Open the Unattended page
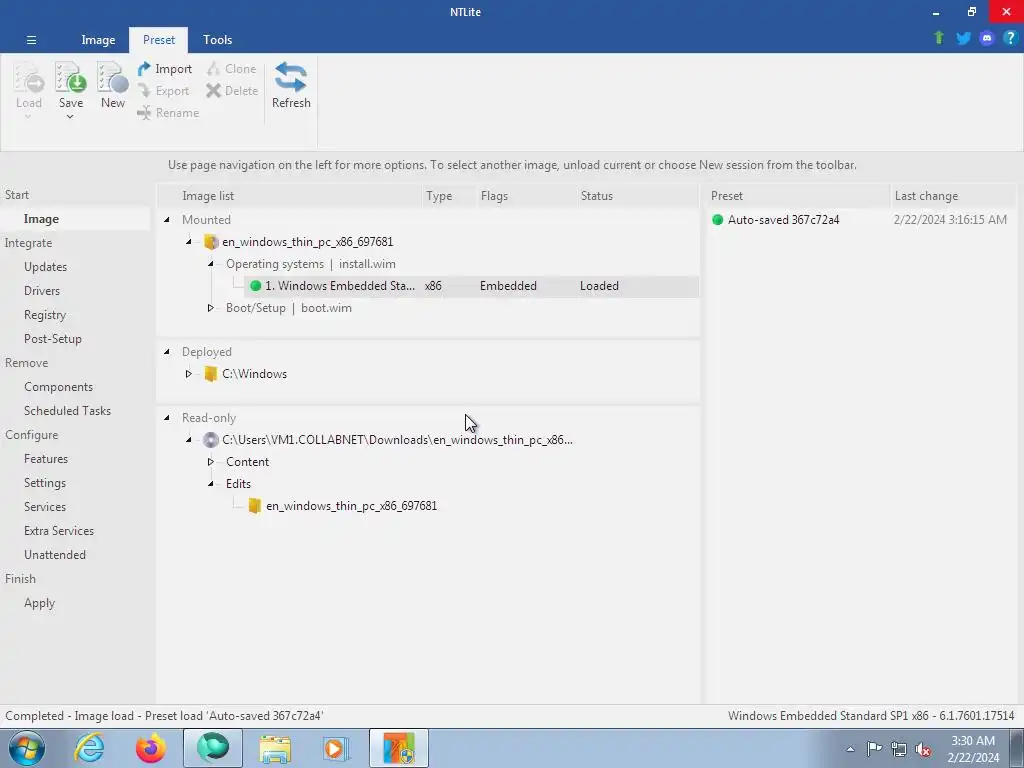 [55, 554]
